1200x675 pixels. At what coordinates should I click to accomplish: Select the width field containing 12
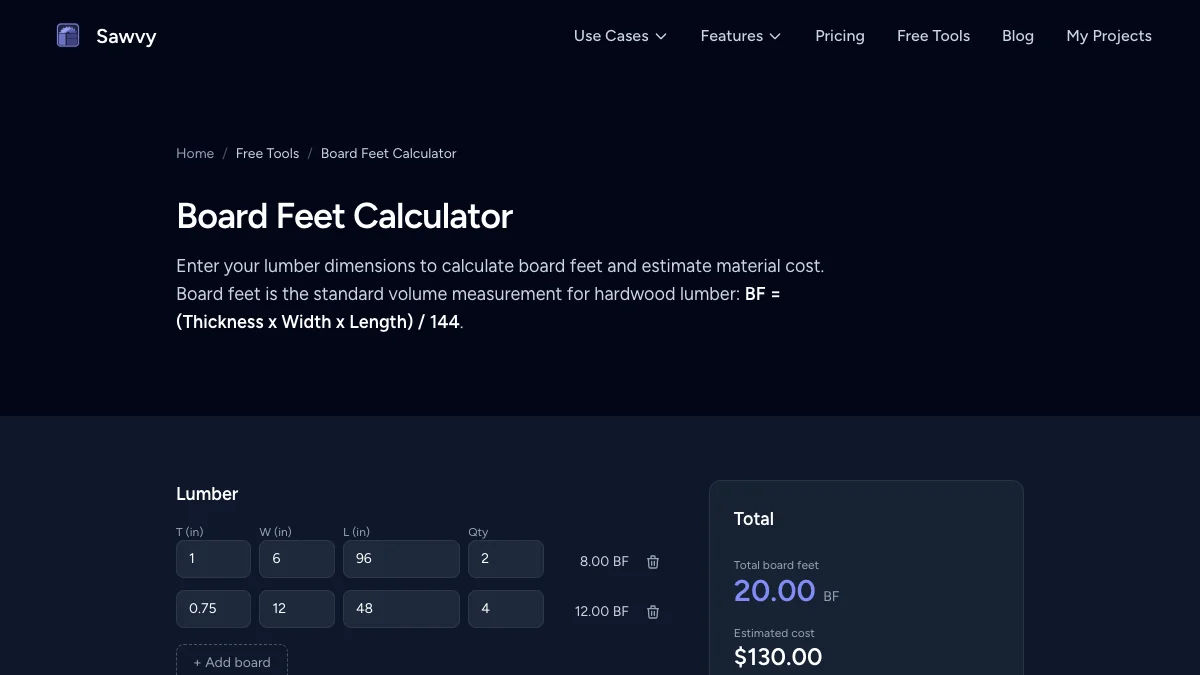click(x=296, y=608)
